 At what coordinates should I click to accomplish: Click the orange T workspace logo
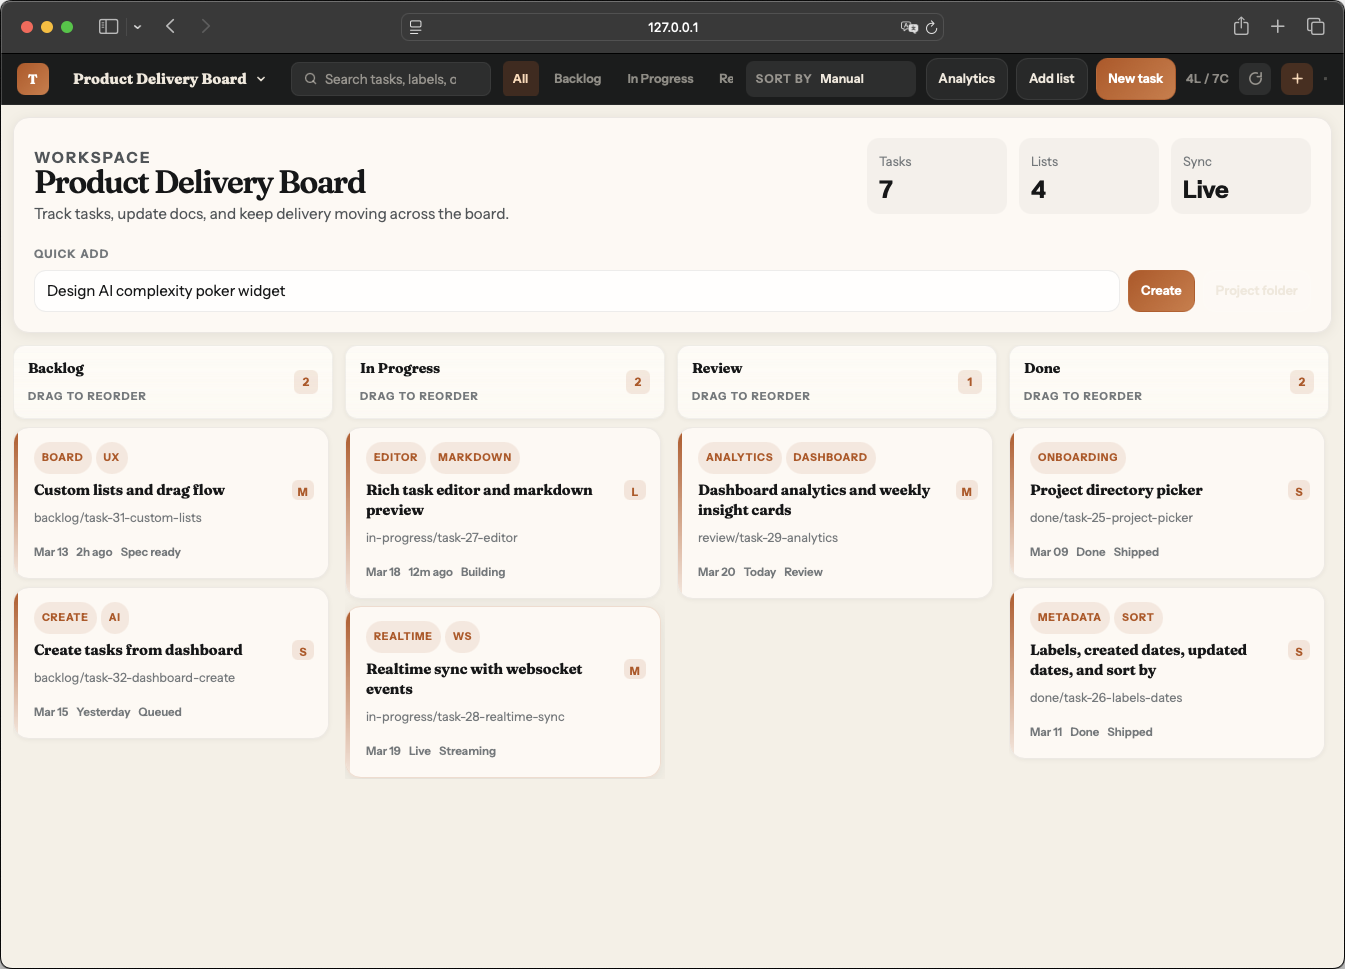pyautogui.click(x=33, y=79)
